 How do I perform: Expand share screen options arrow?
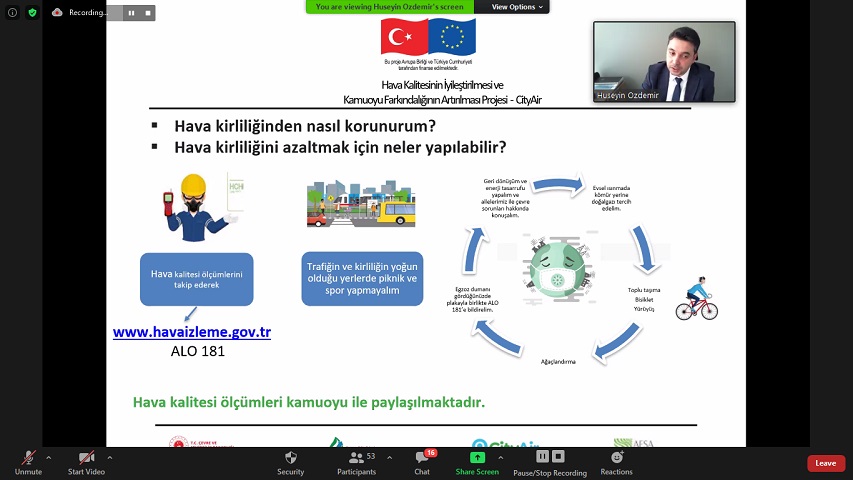(500, 458)
